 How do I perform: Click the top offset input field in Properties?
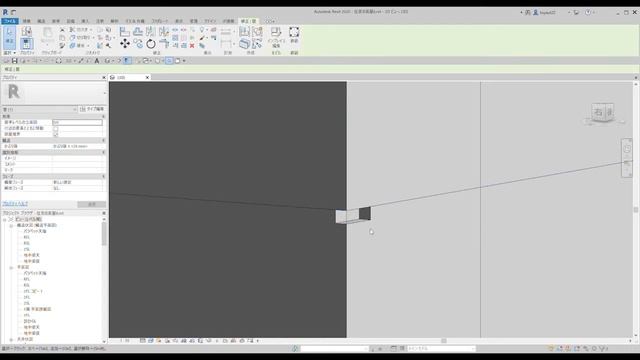77,122
